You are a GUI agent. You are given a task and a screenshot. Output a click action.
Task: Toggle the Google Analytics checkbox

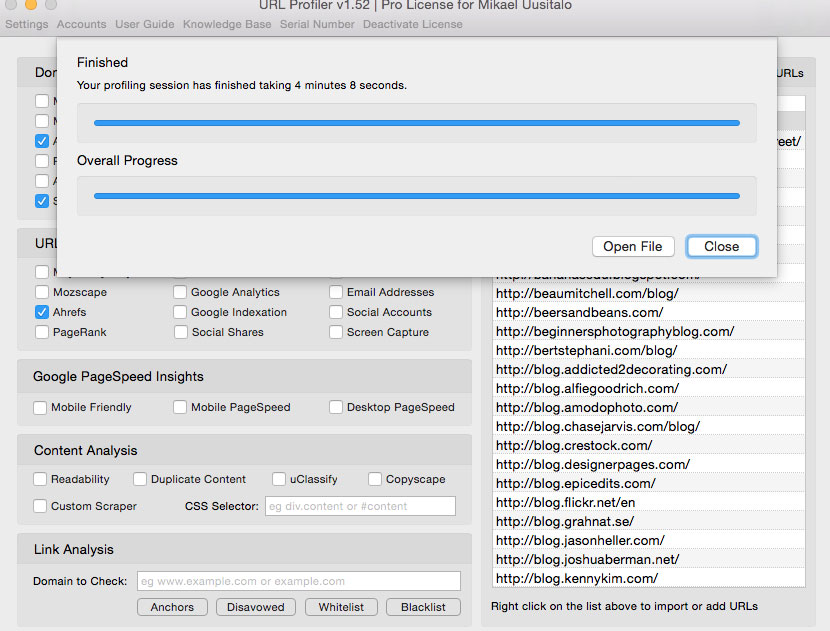click(181, 293)
